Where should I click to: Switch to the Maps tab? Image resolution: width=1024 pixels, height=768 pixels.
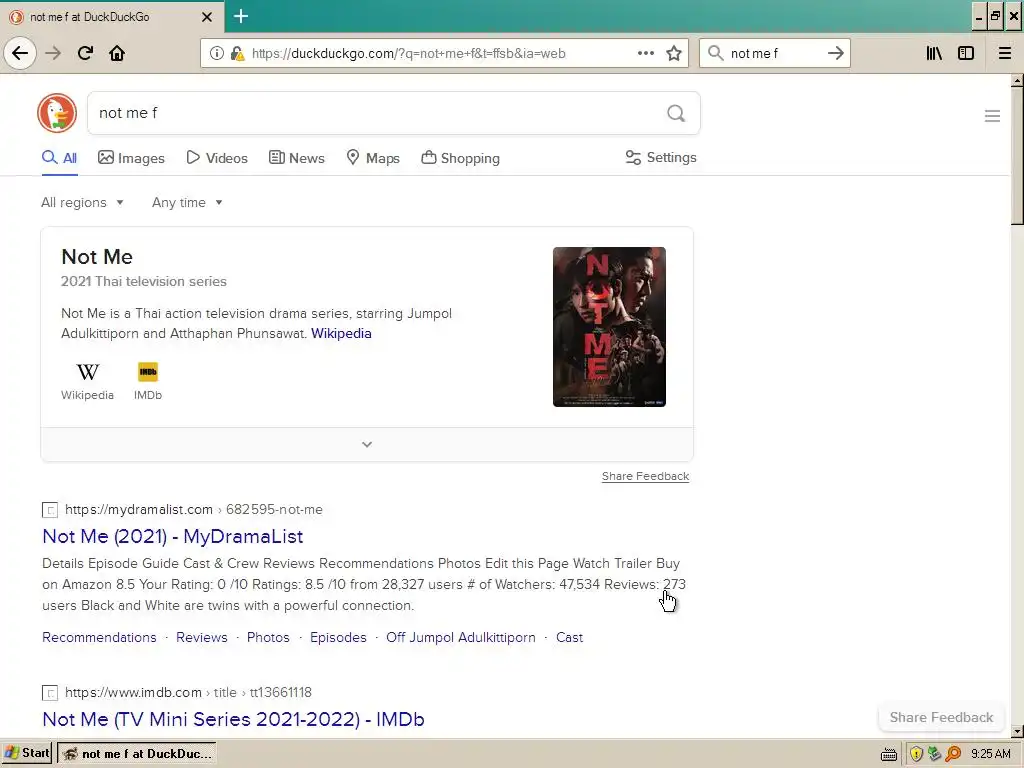tap(373, 158)
